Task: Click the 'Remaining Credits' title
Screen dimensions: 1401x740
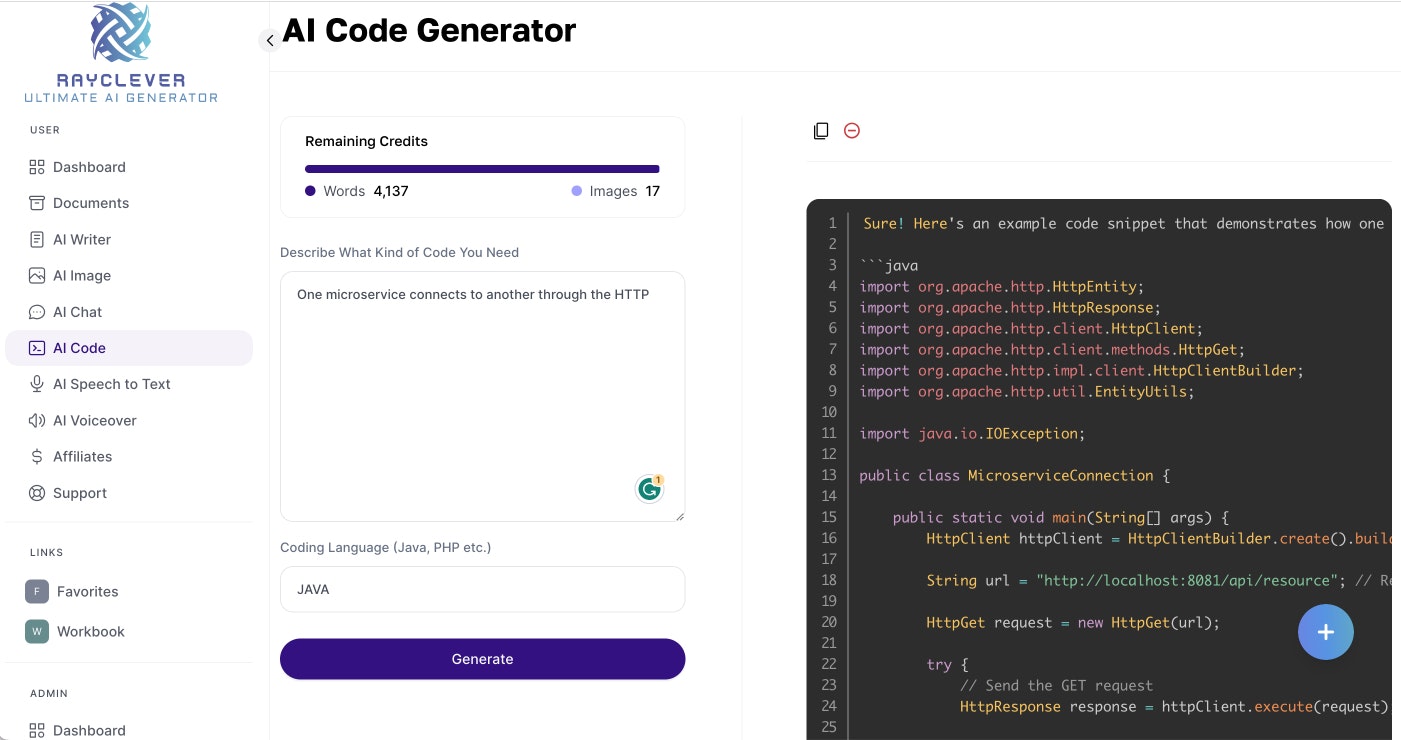Action: [366, 141]
